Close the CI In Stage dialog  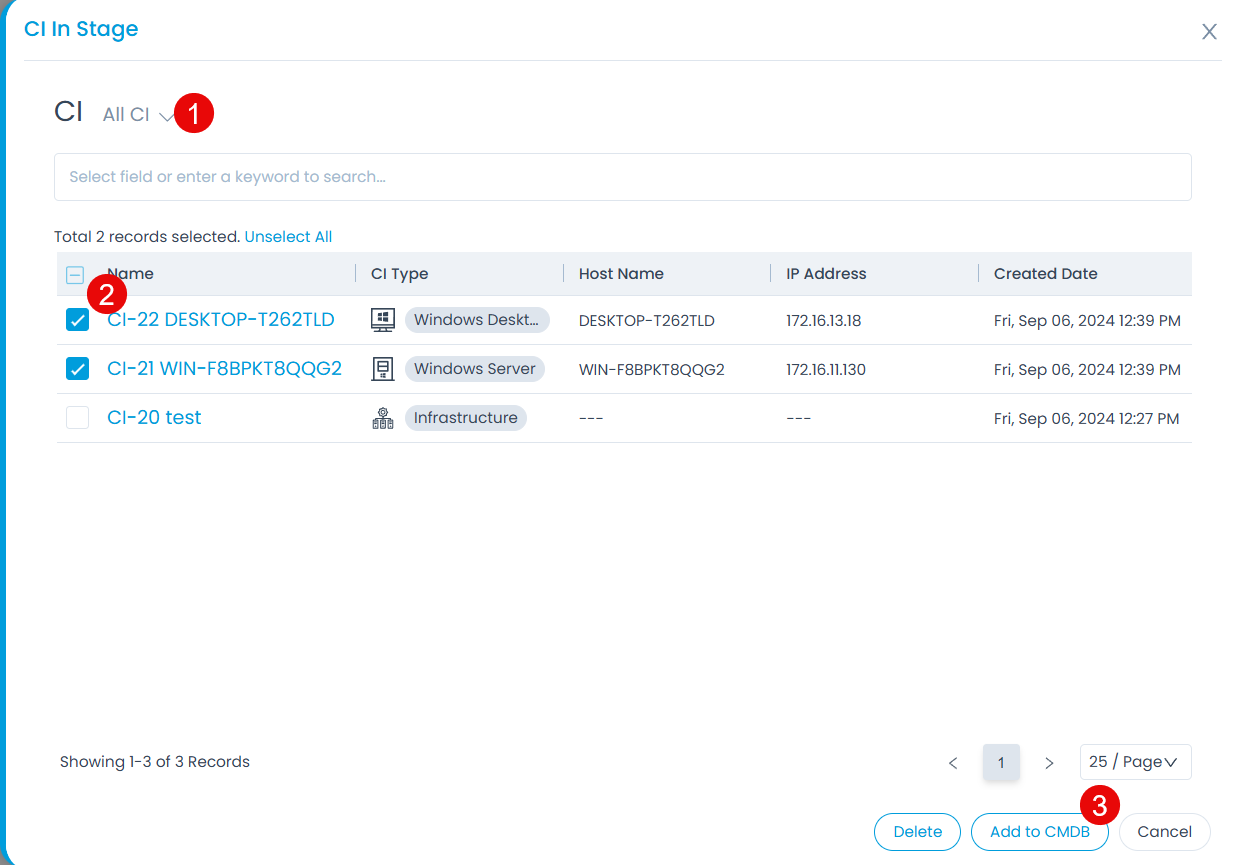click(1209, 32)
